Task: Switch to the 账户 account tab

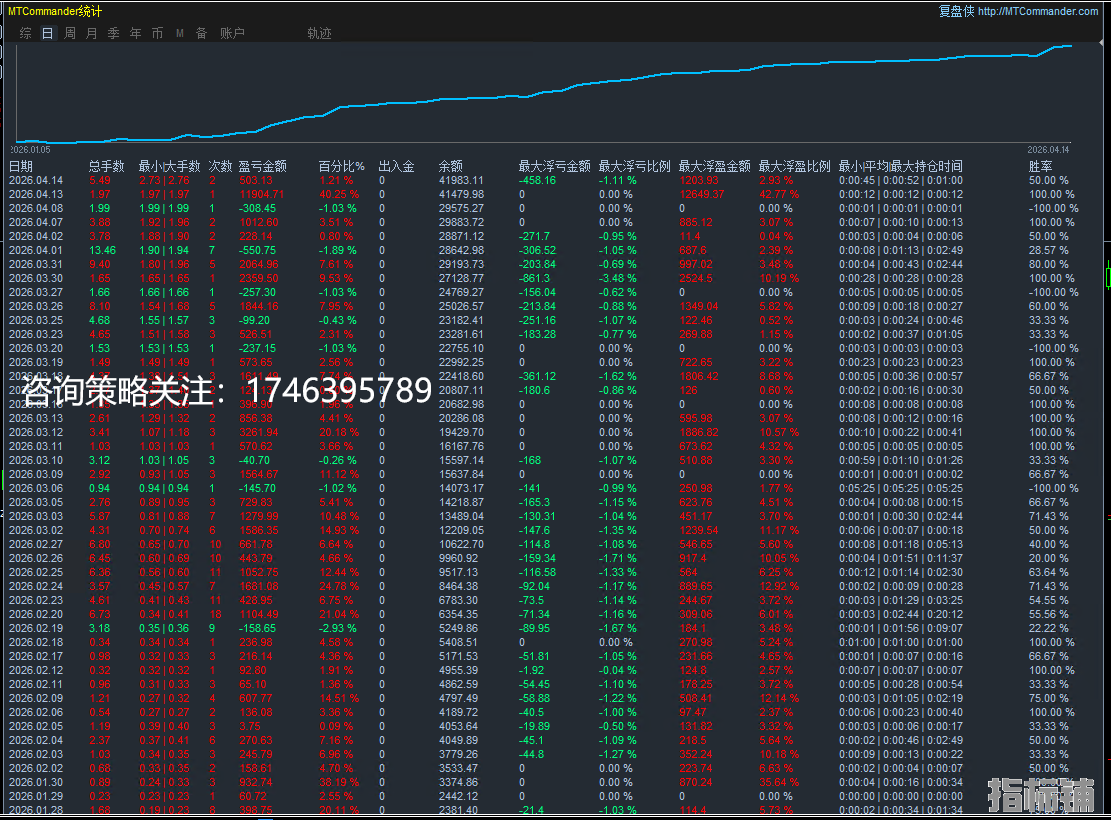Action: point(230,33)
